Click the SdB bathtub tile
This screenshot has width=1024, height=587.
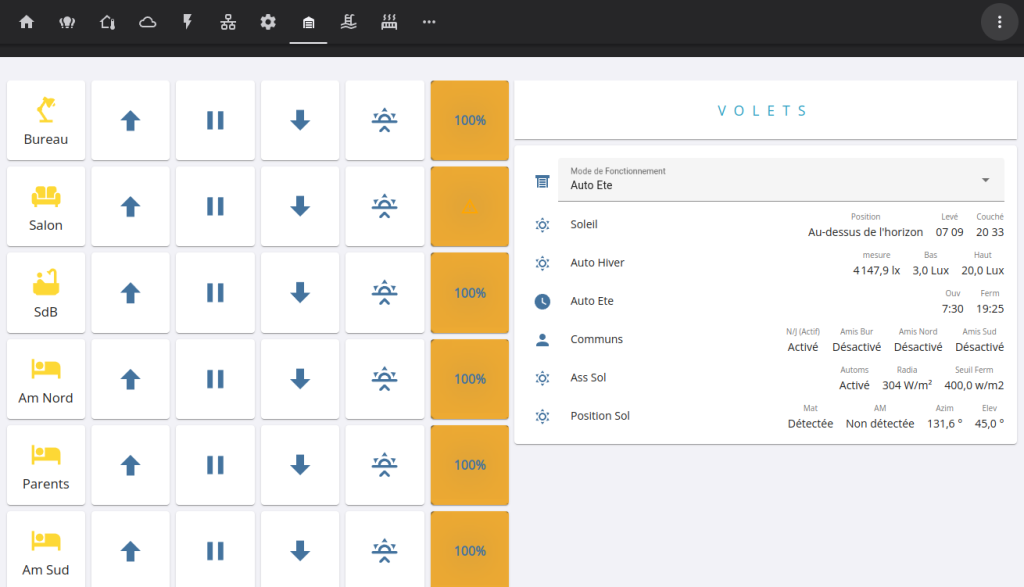[x=46, y=293]
